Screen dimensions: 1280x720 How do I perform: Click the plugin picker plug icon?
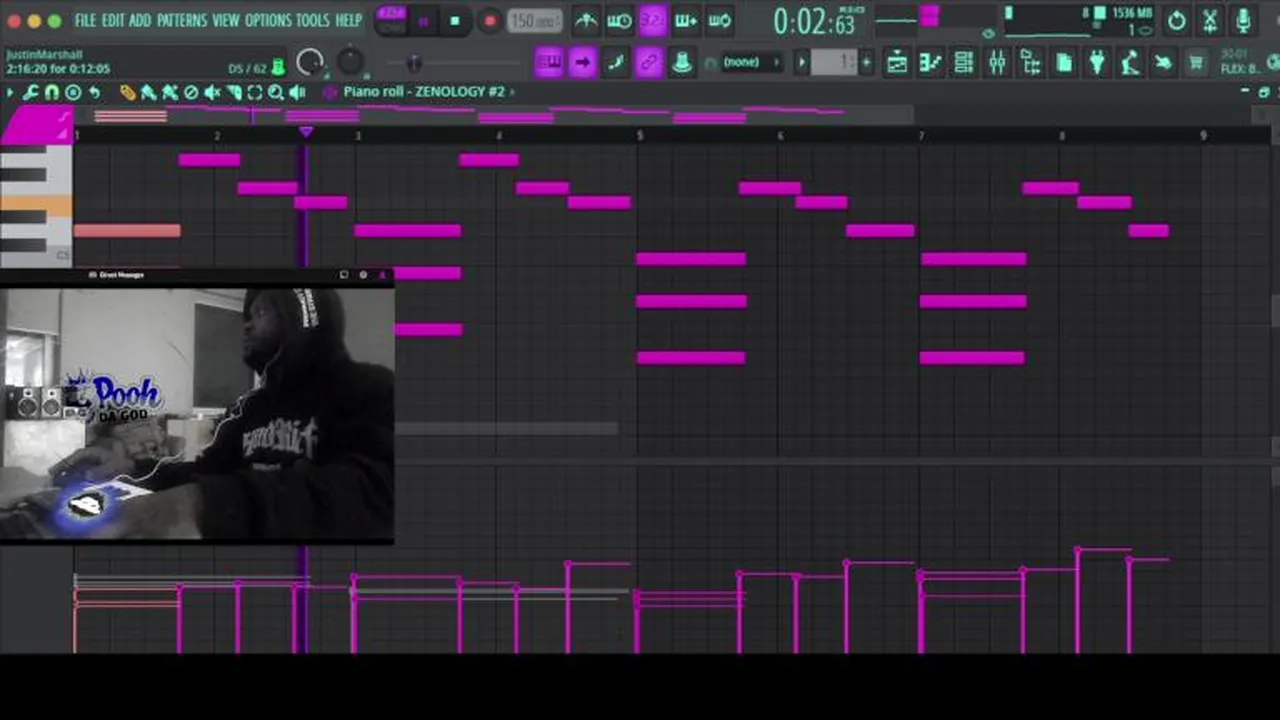point(1097,63)
